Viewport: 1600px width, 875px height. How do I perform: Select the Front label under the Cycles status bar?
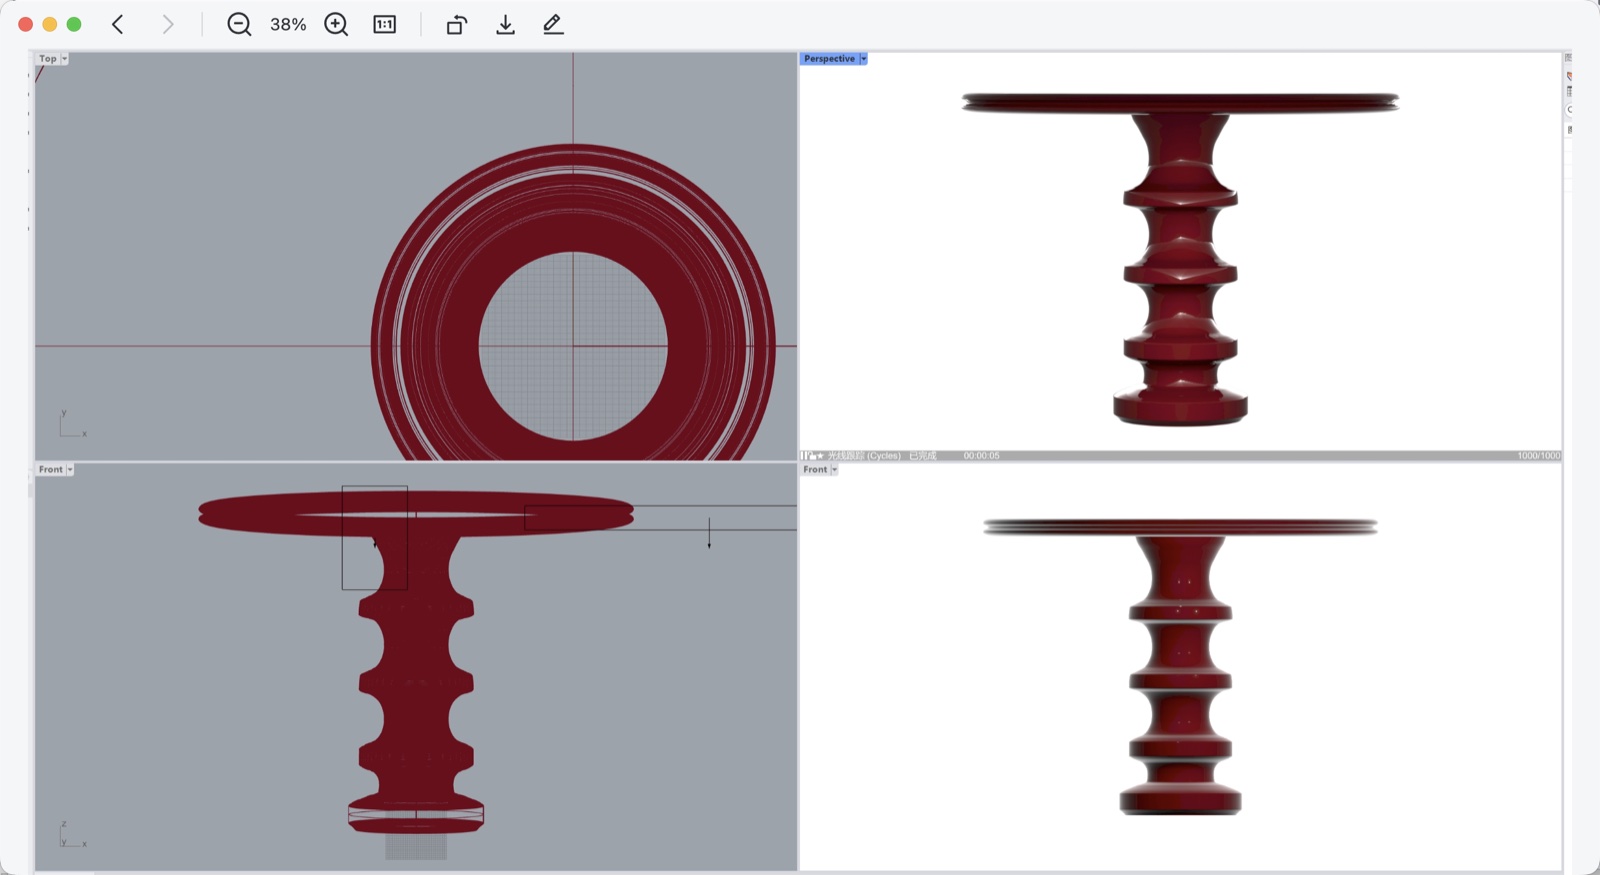point(815,469)
